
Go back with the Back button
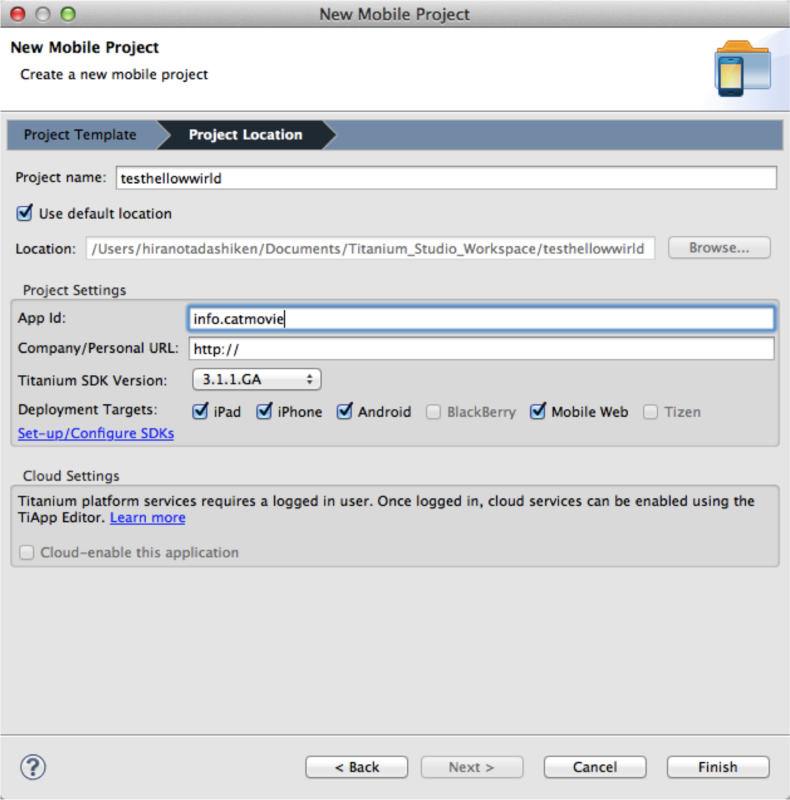pos(357,767)
